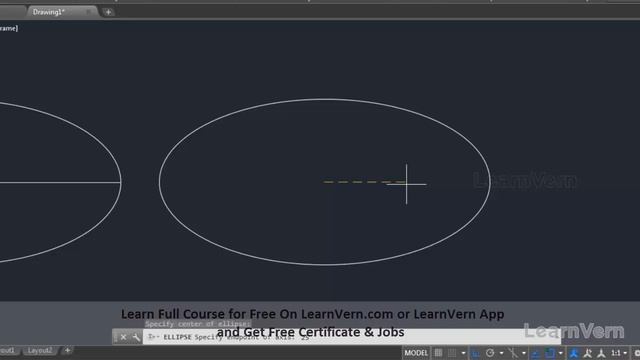Toggle auto-add annotation scales icon
Screen dimensions: 640x360
coord(587,353)
